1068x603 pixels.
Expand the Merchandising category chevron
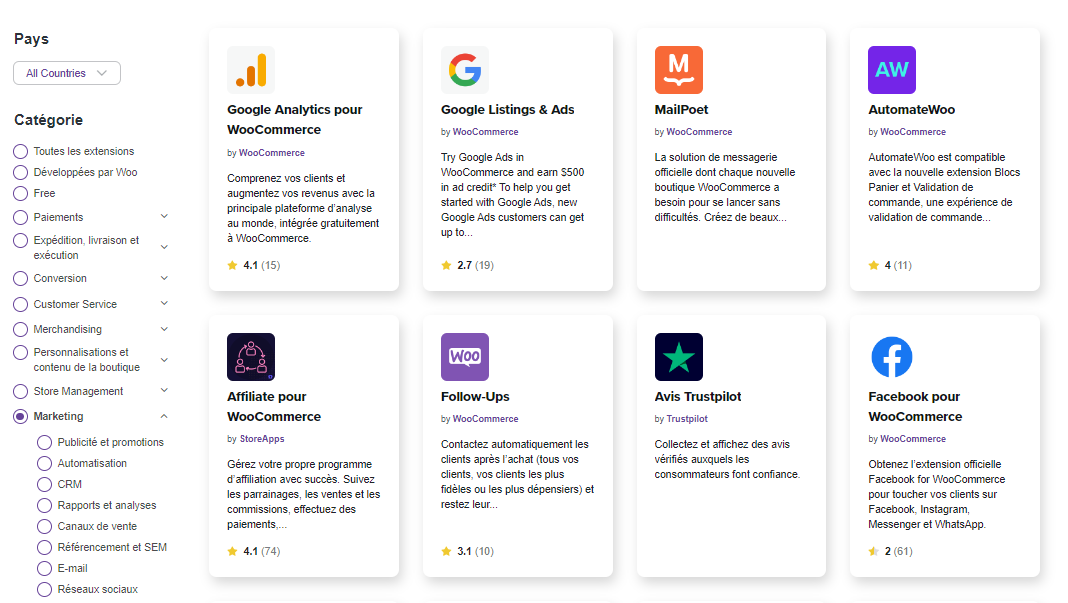point(164,328)
